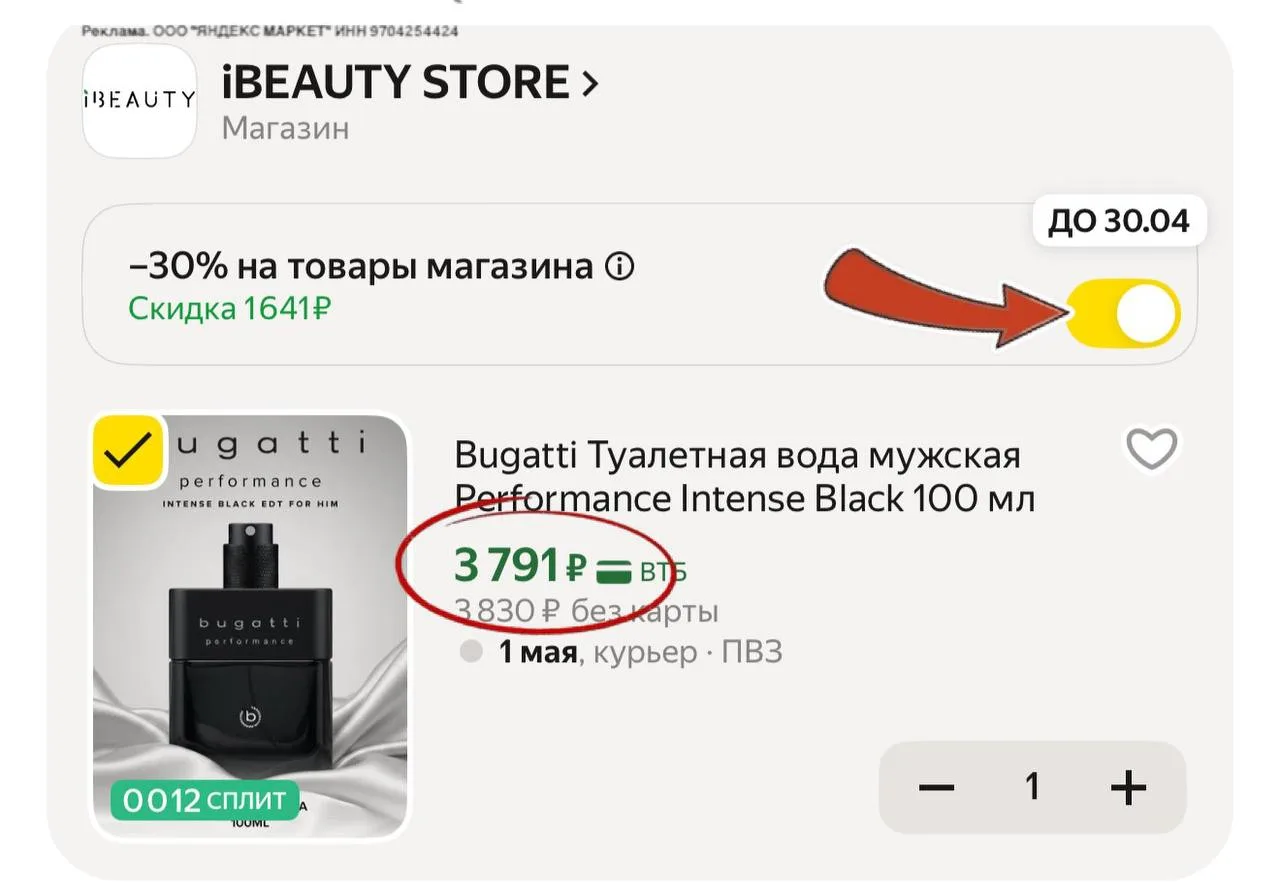The height and width of the screenshot is (896, 1280).
Task: Click the 0012 Сплит badge
Action: pos(206,800)
